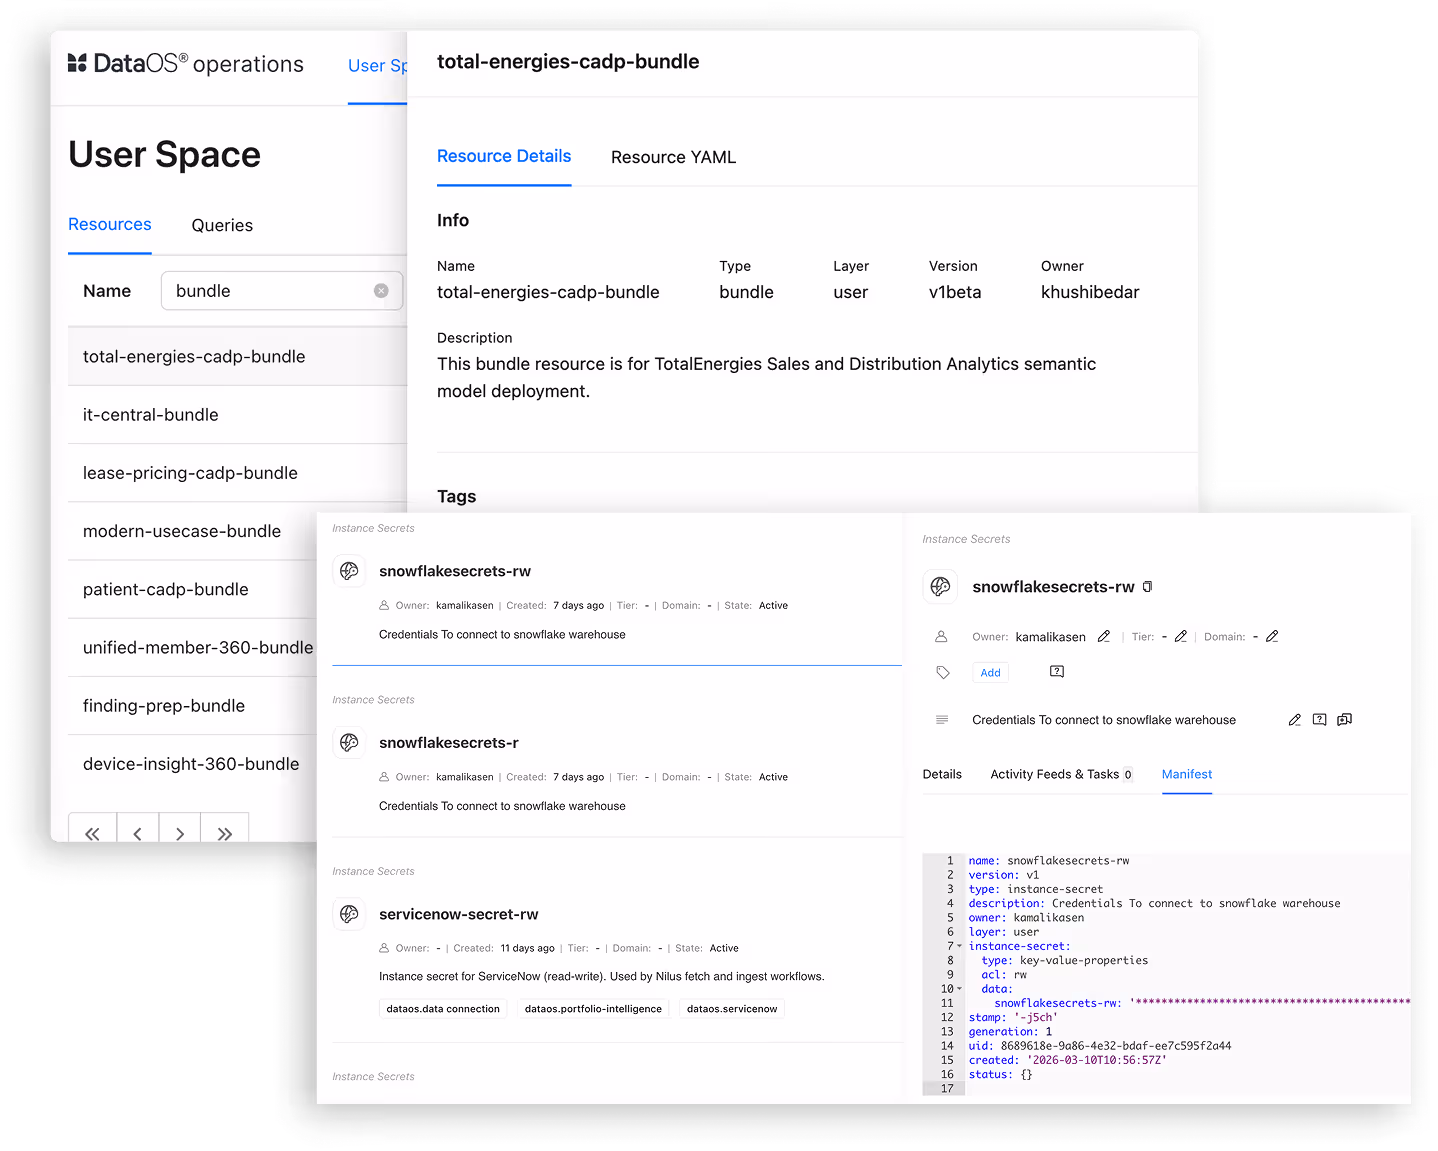Click manifest line 1 name entry
This screenshot has height=1151, width=1438.
coord(1049,861)
